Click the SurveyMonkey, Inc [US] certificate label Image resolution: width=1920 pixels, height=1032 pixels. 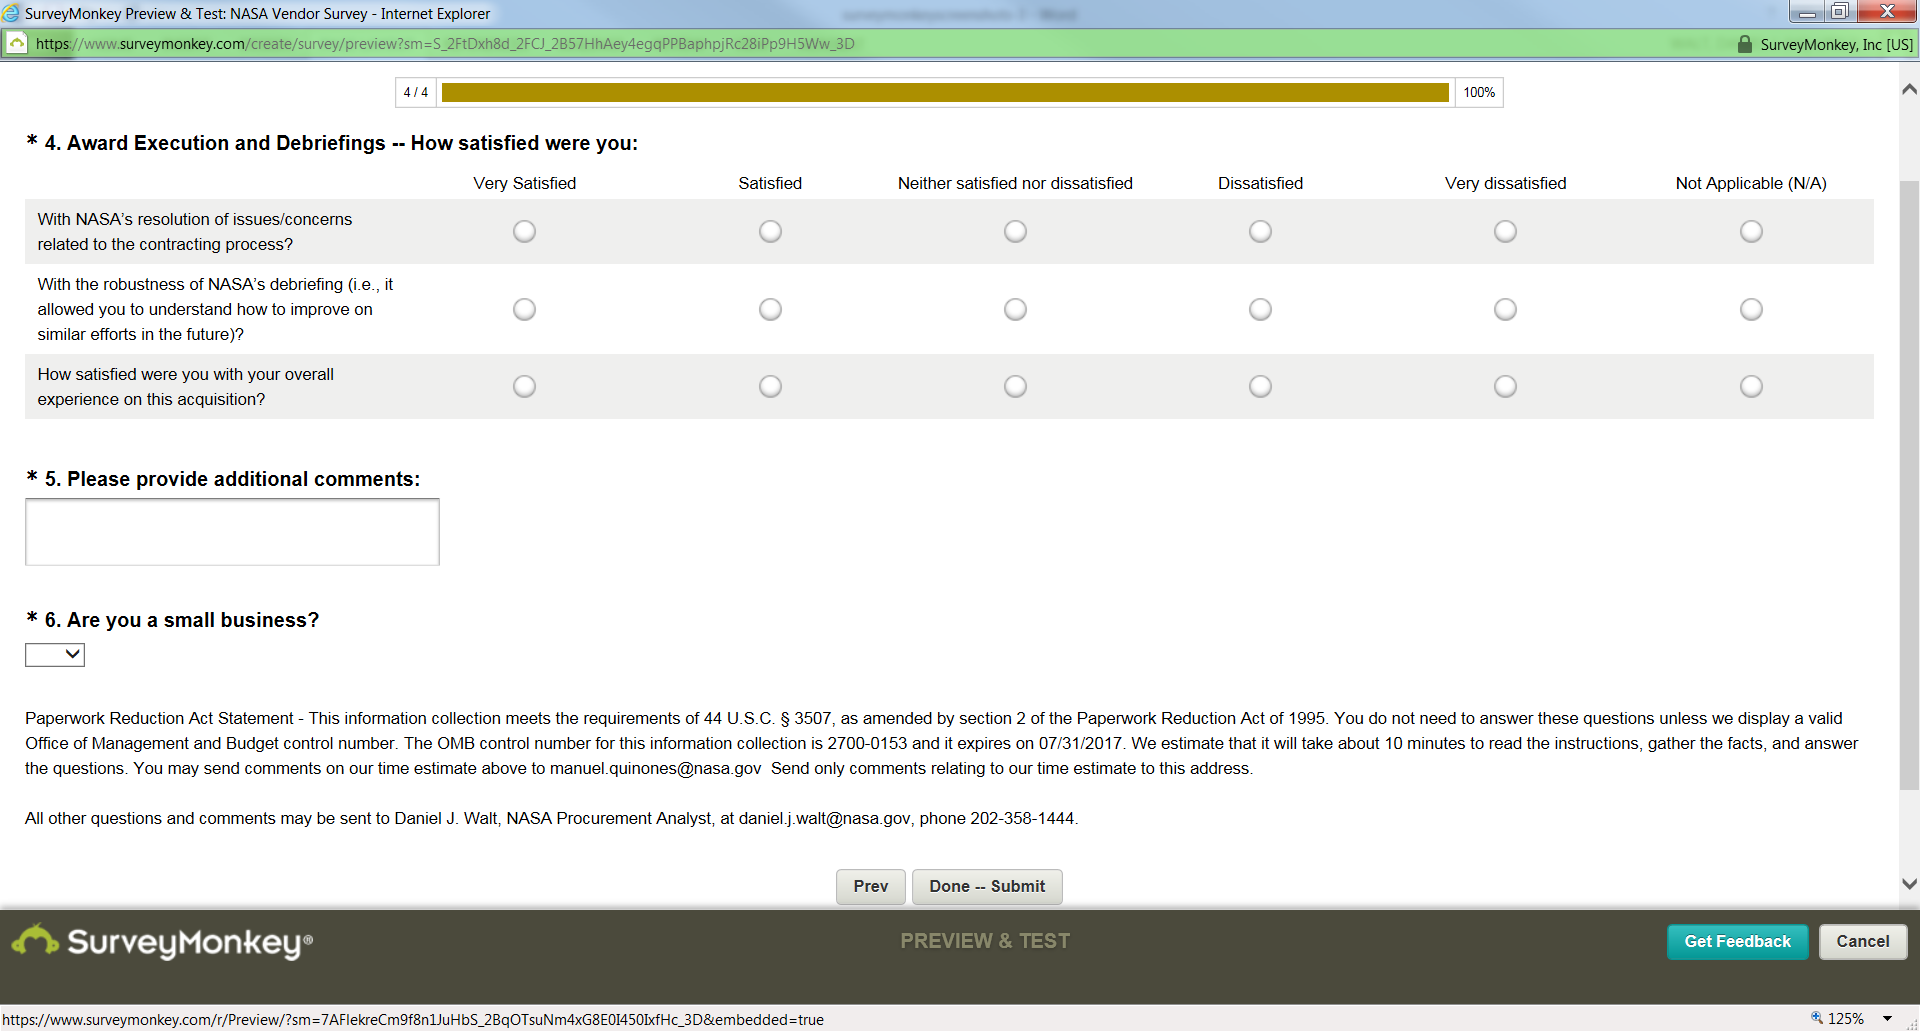[1836, 45]
